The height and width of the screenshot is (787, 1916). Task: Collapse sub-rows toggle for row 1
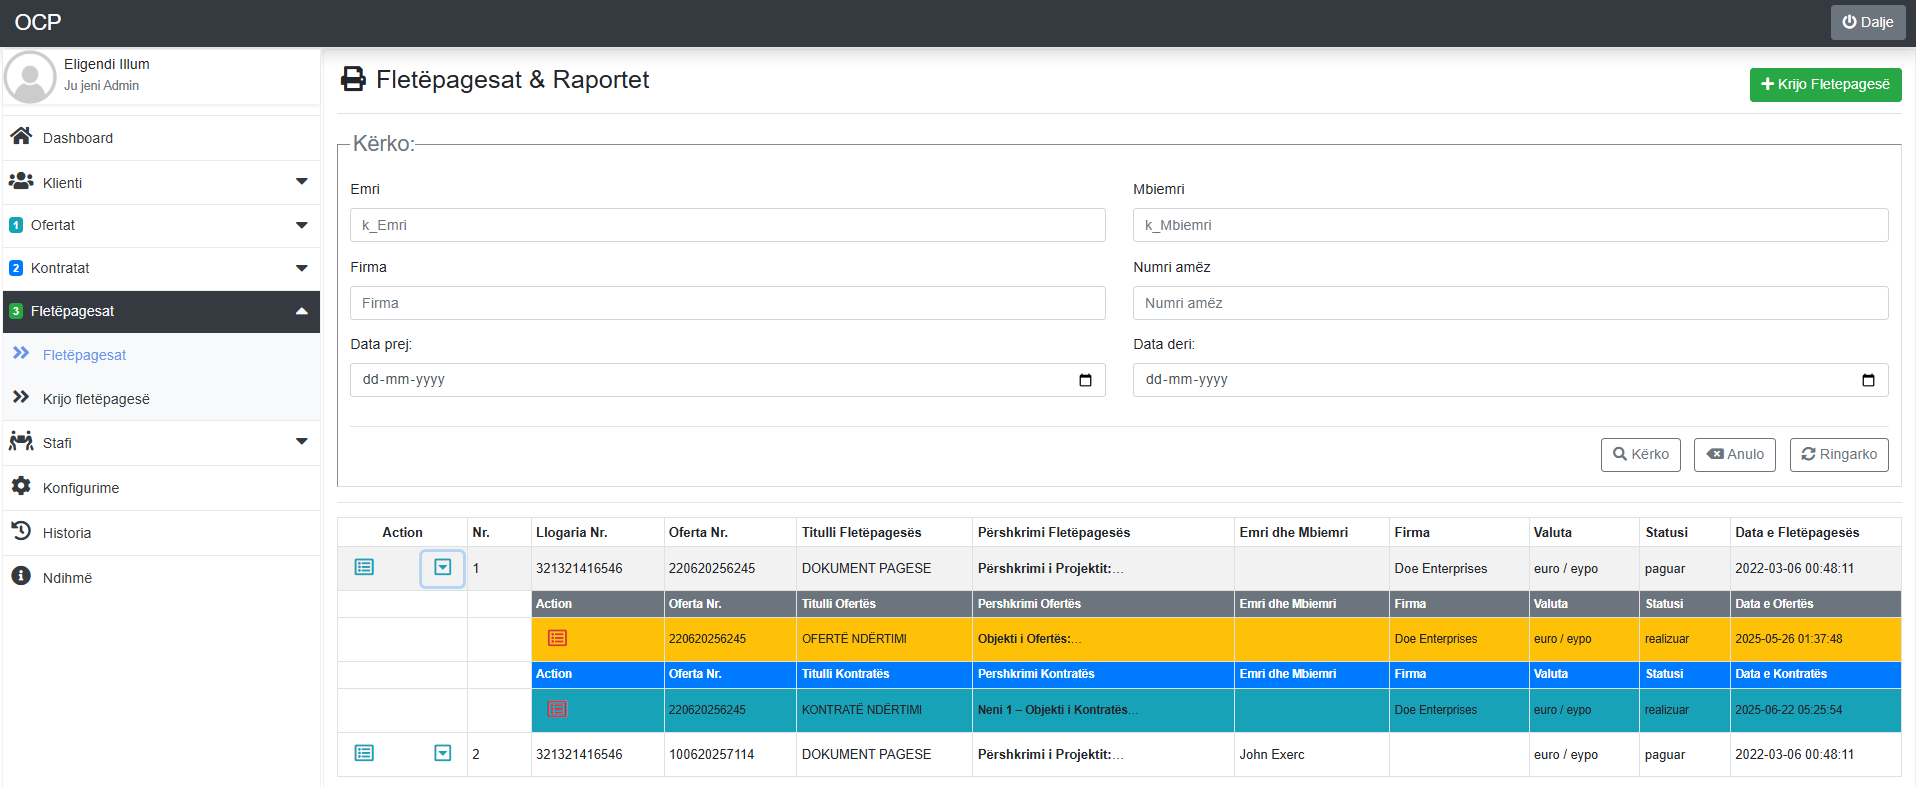[x=442, y=568]
